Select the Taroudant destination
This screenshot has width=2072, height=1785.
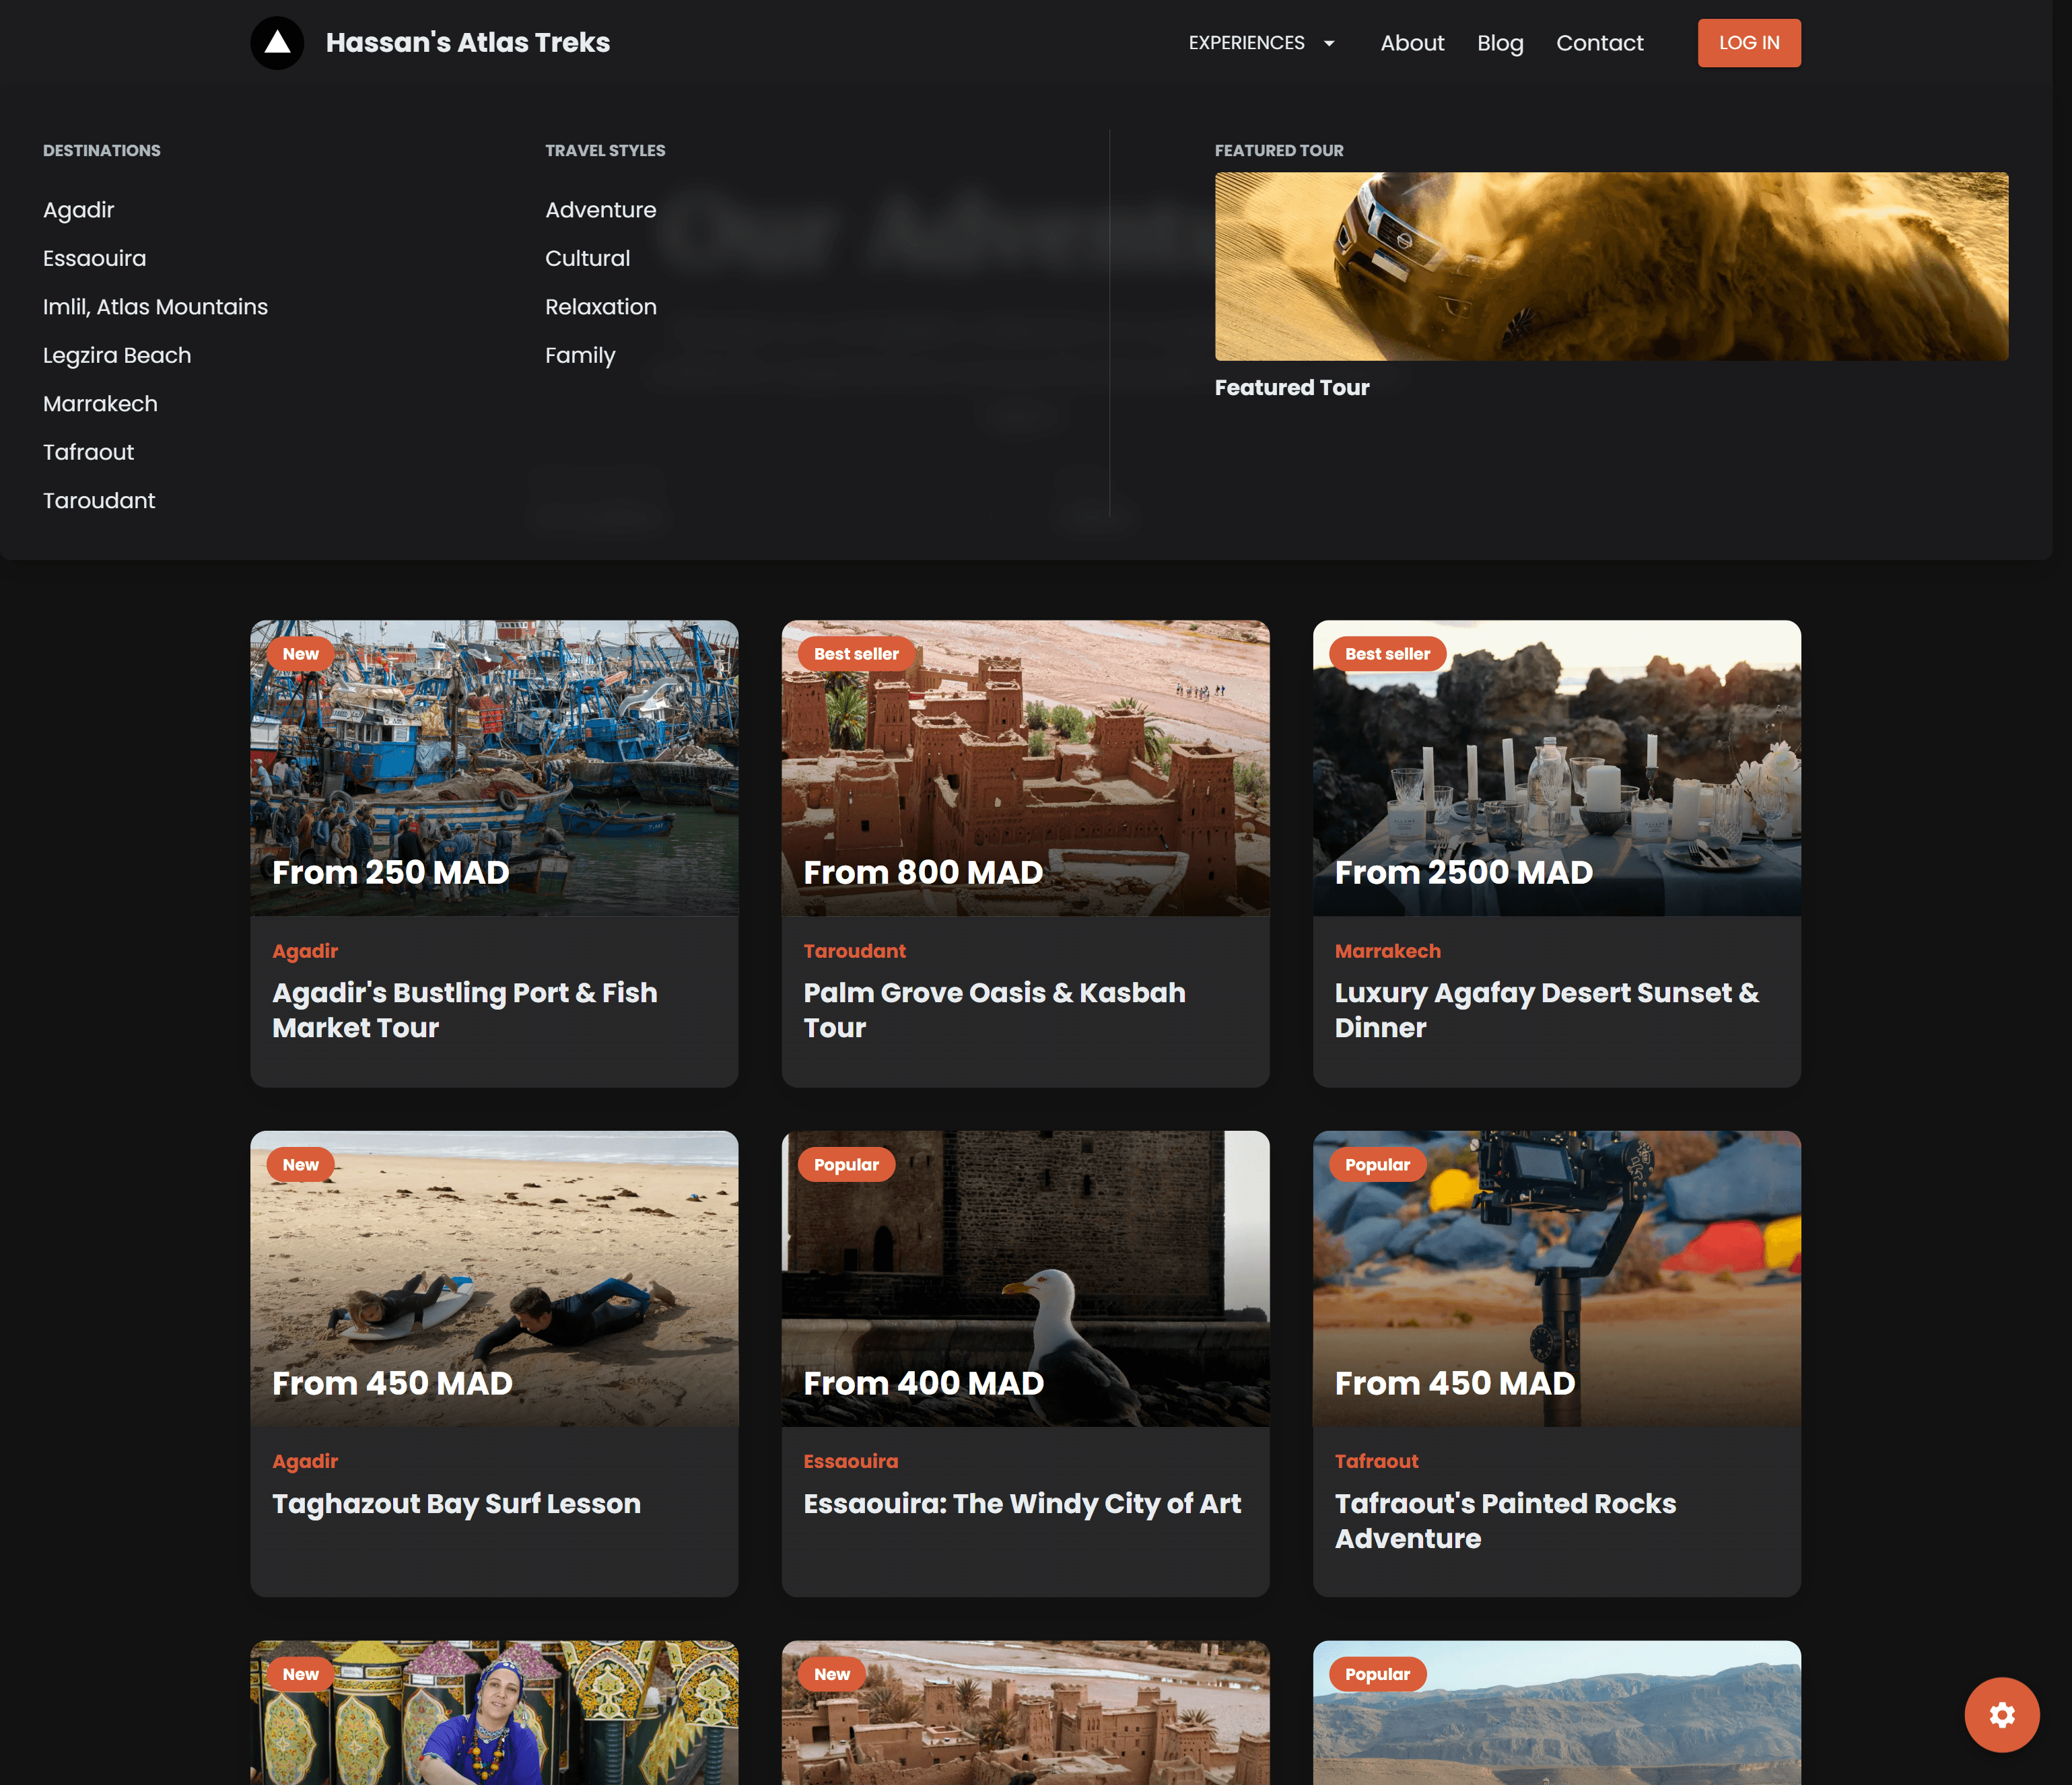pos(100,501)
